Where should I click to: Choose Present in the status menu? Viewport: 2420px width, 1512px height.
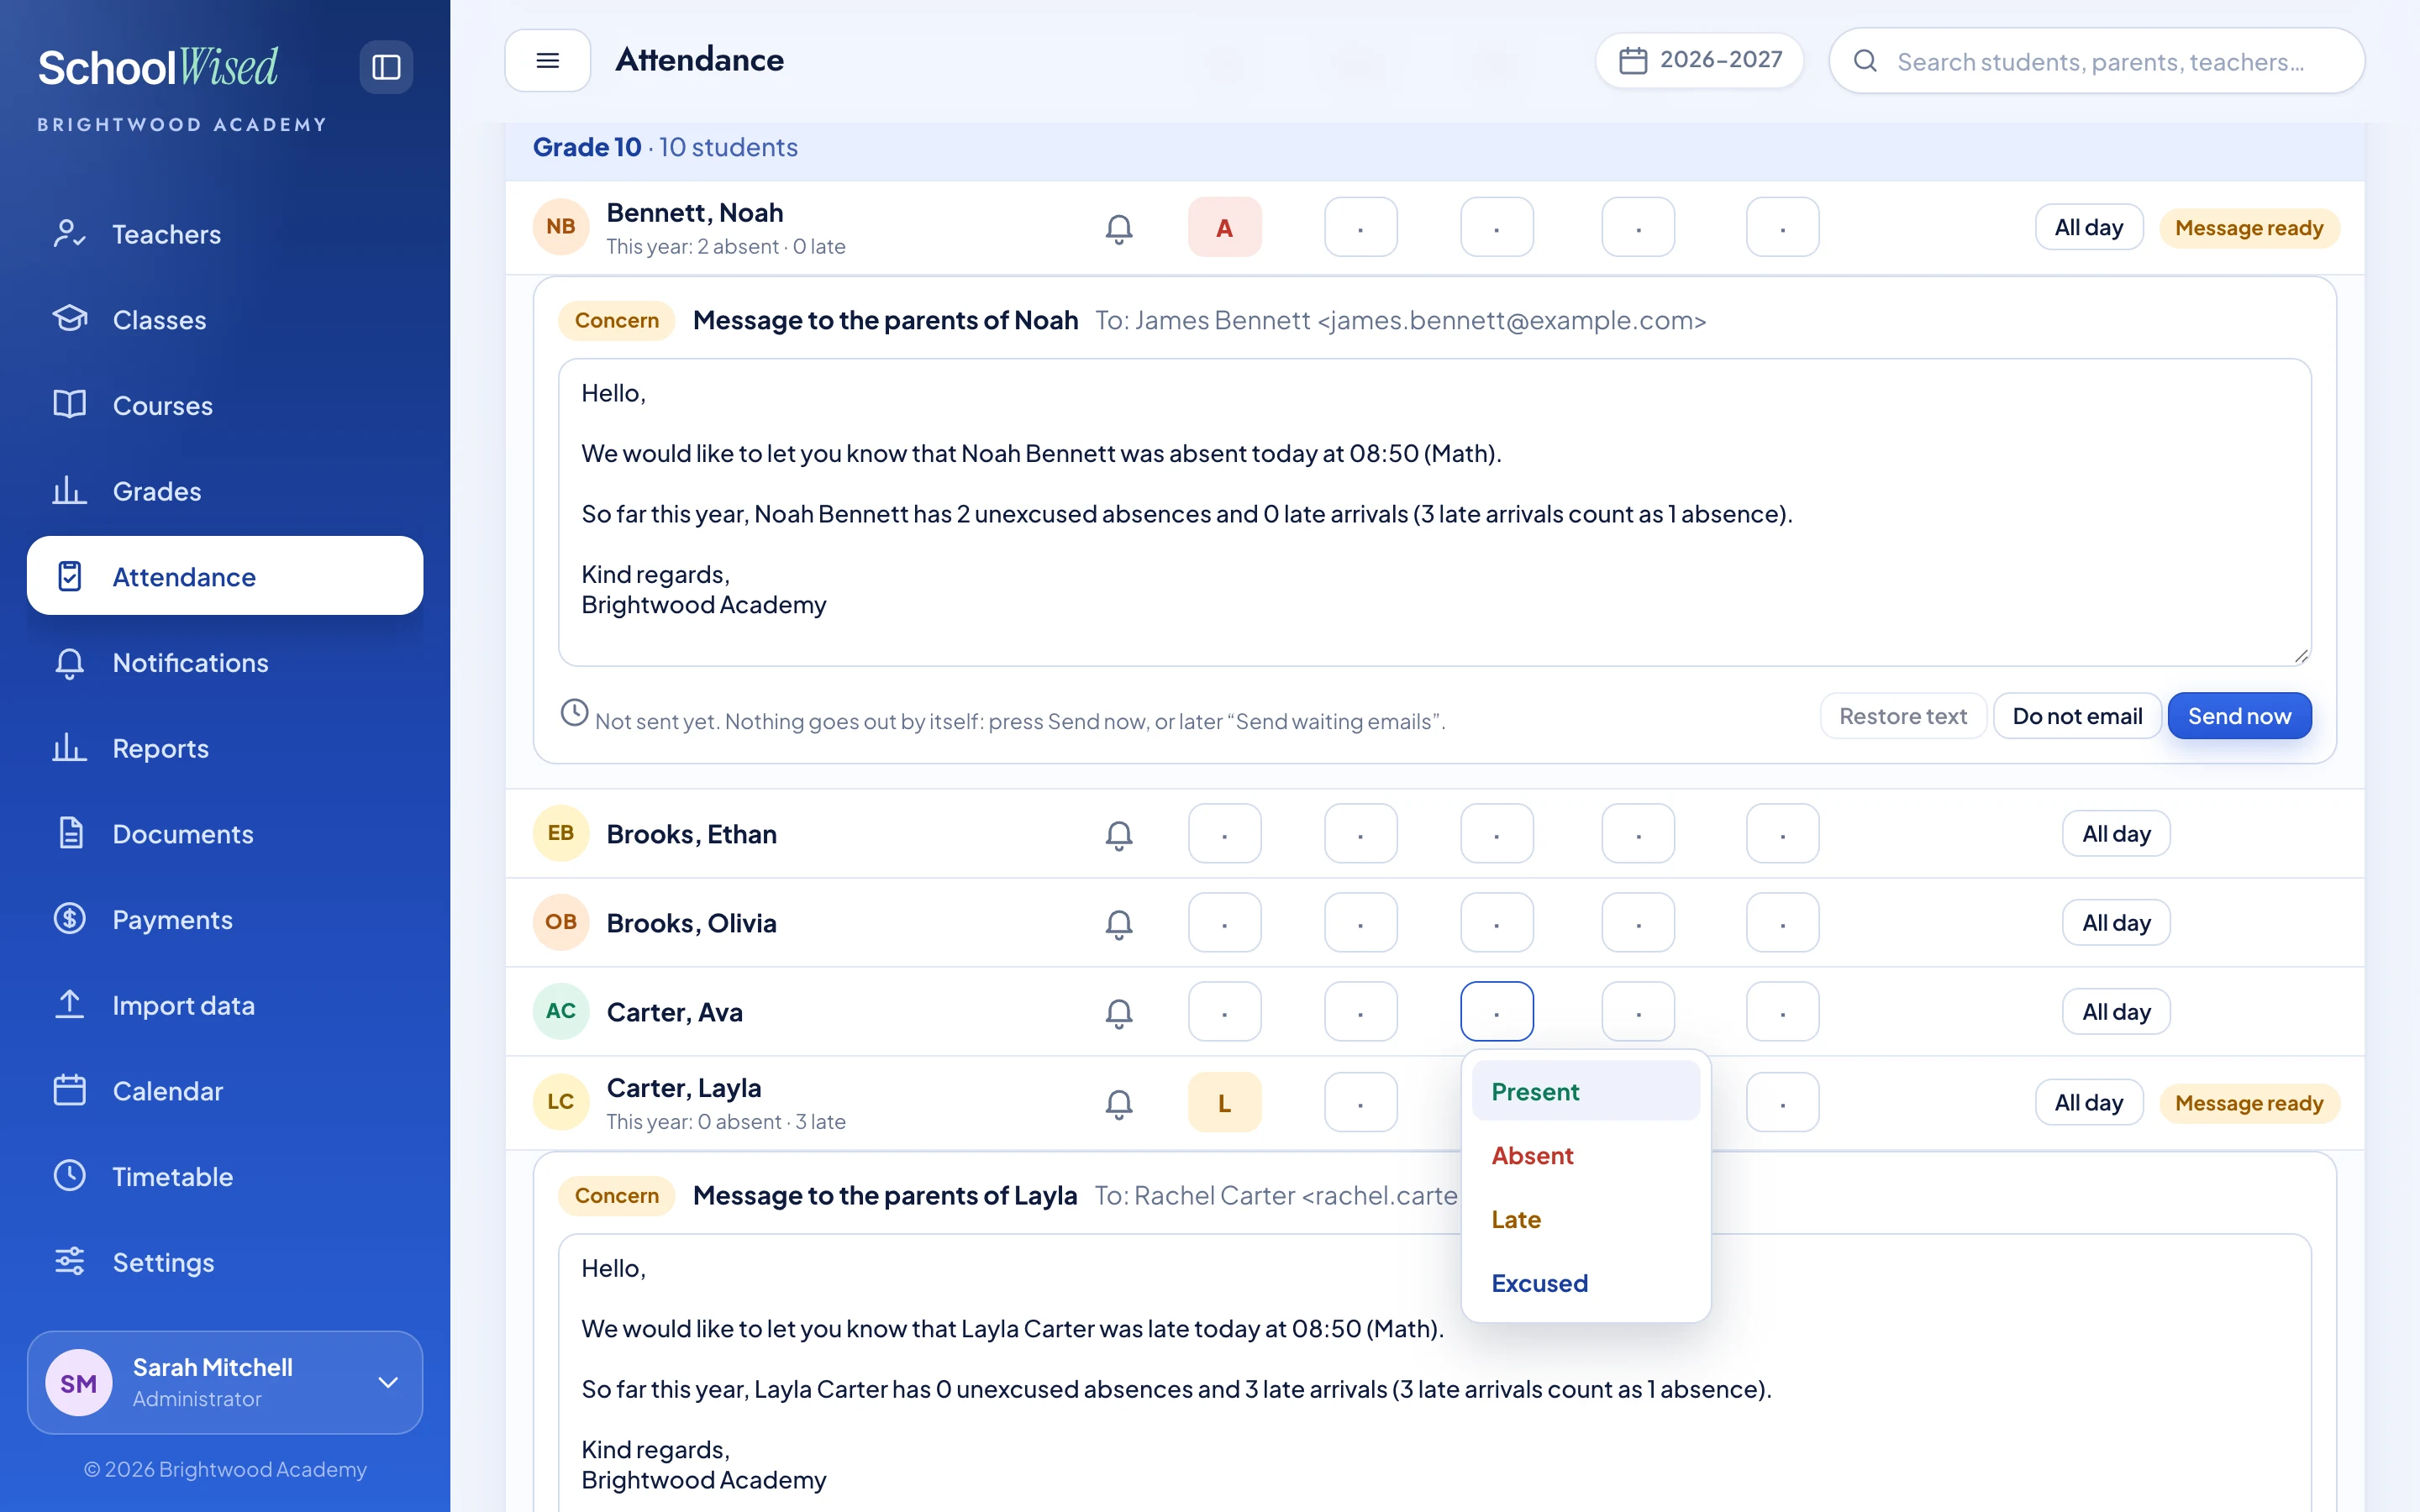tap(1585, 1091)
